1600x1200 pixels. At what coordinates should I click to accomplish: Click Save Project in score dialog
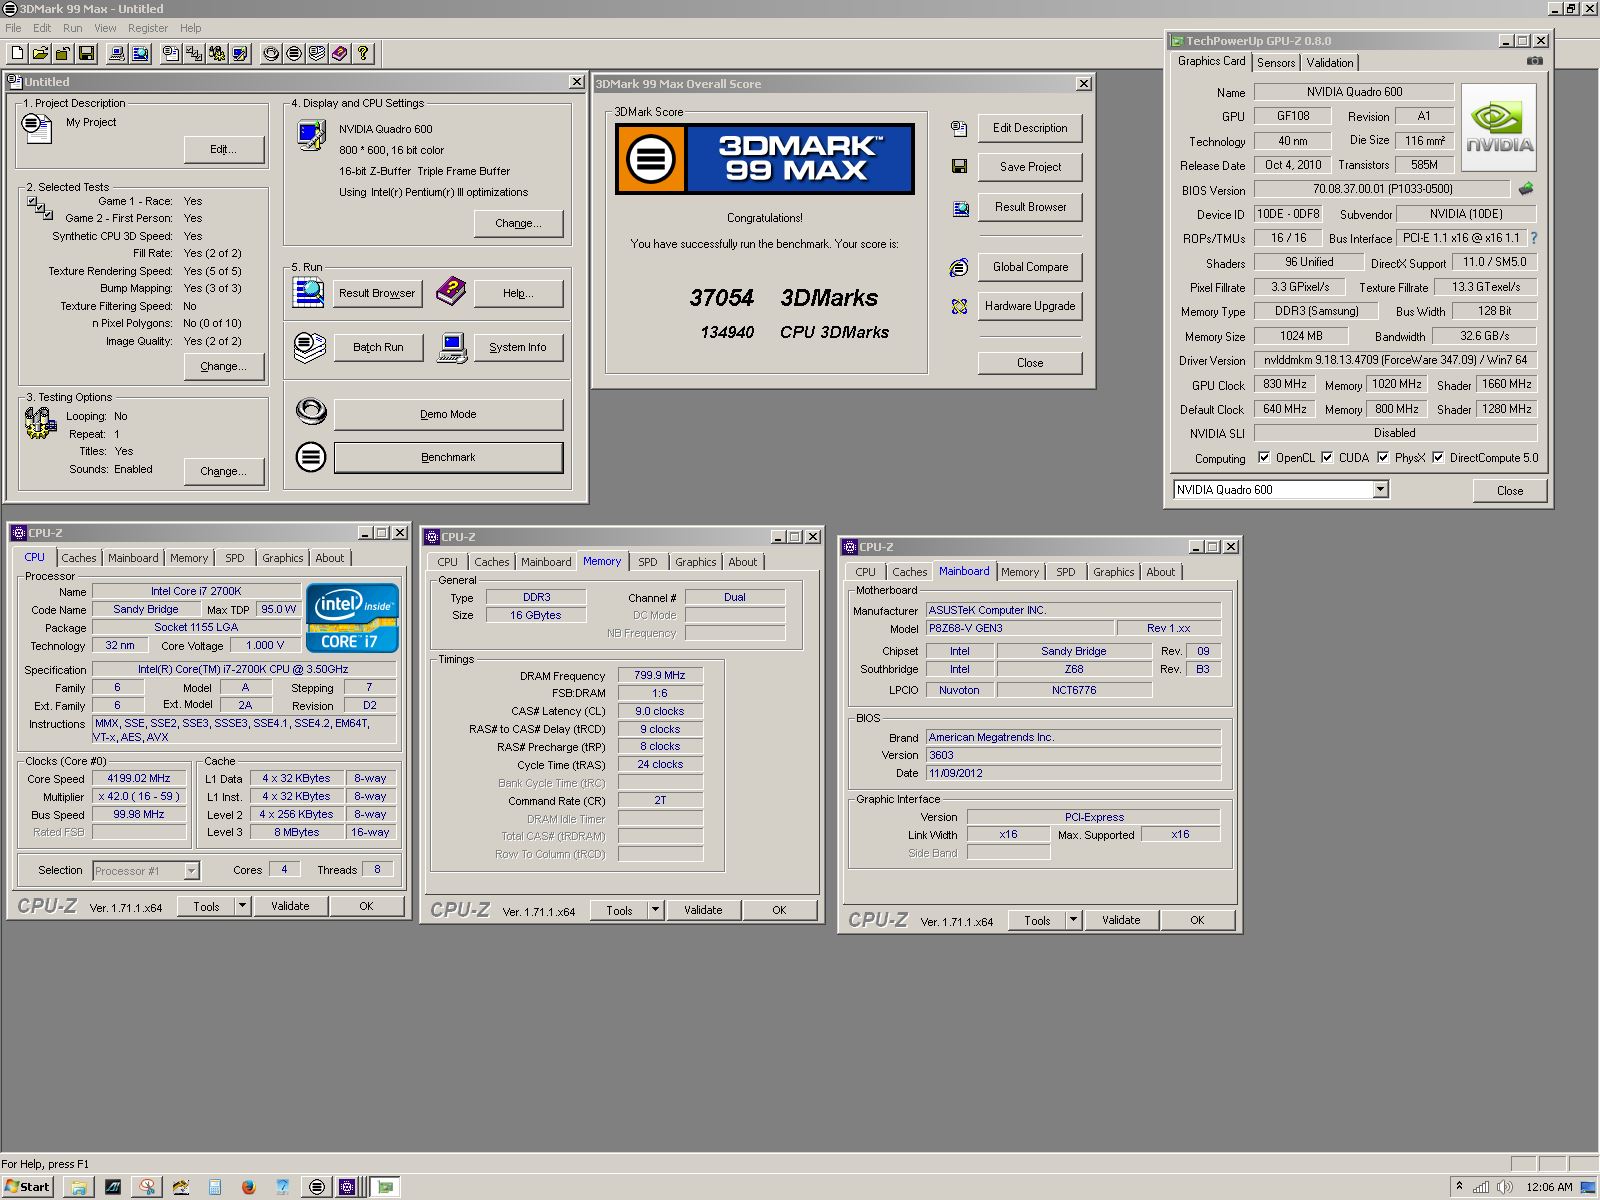(x=1030, y=167)
